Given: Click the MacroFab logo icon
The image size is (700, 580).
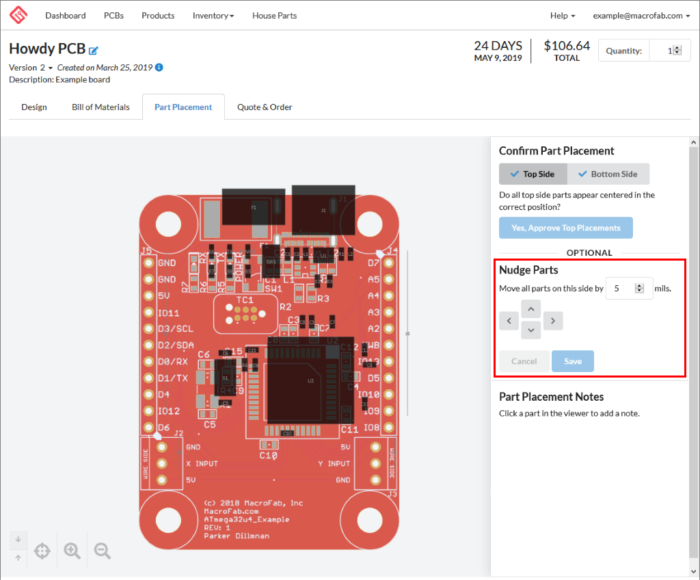Looking at the screenshot, I should 19,16.
